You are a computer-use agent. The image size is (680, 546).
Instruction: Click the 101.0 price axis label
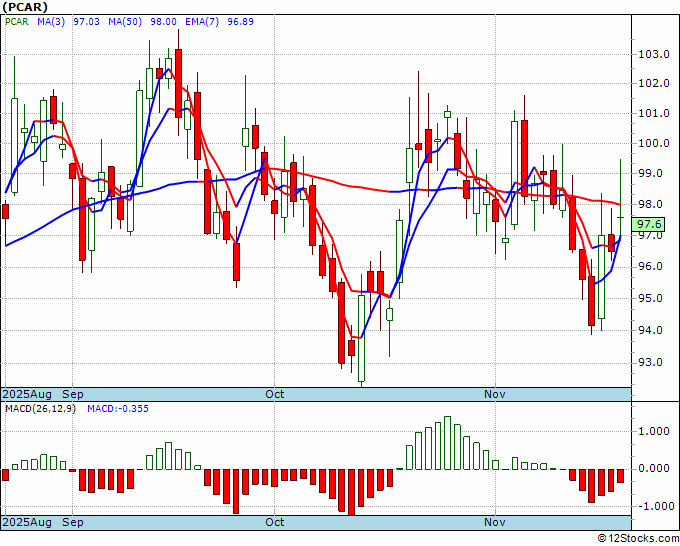pos(654,114)
